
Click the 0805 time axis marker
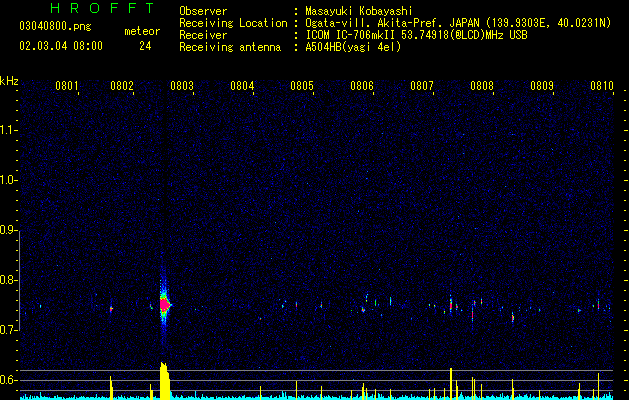302,86
